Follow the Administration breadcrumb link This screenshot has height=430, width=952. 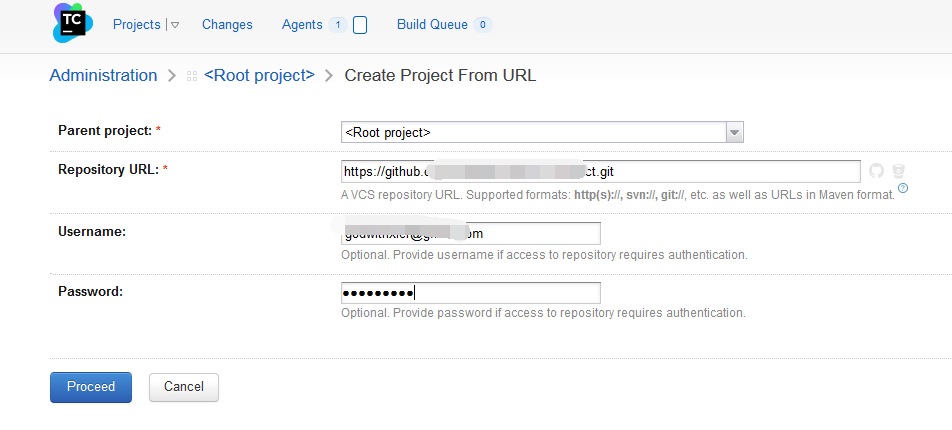tap(103, 75)
